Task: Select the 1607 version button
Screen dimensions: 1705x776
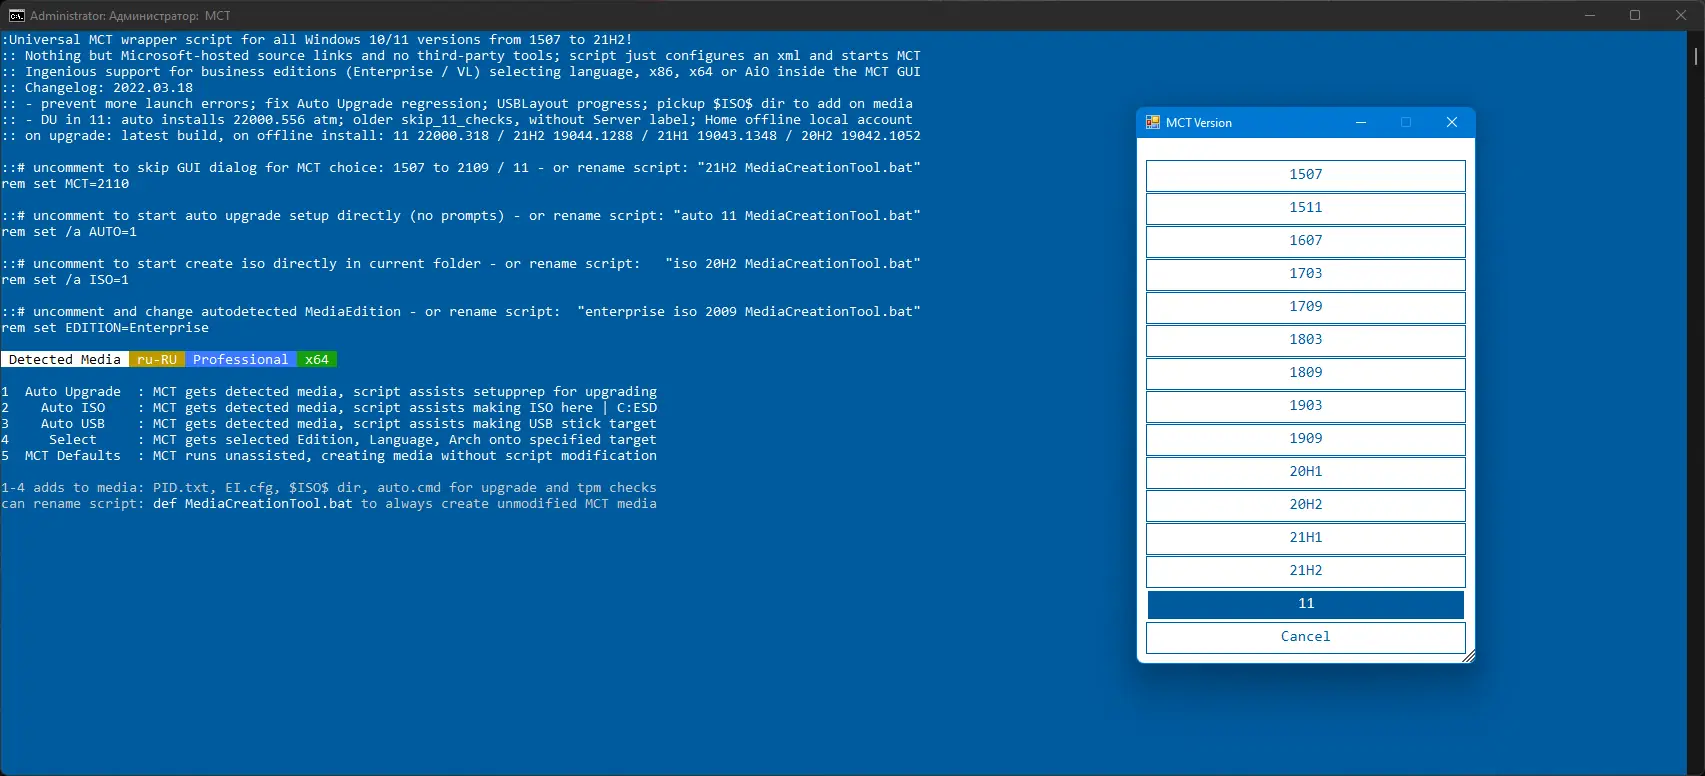Action: coord(1305,241)
